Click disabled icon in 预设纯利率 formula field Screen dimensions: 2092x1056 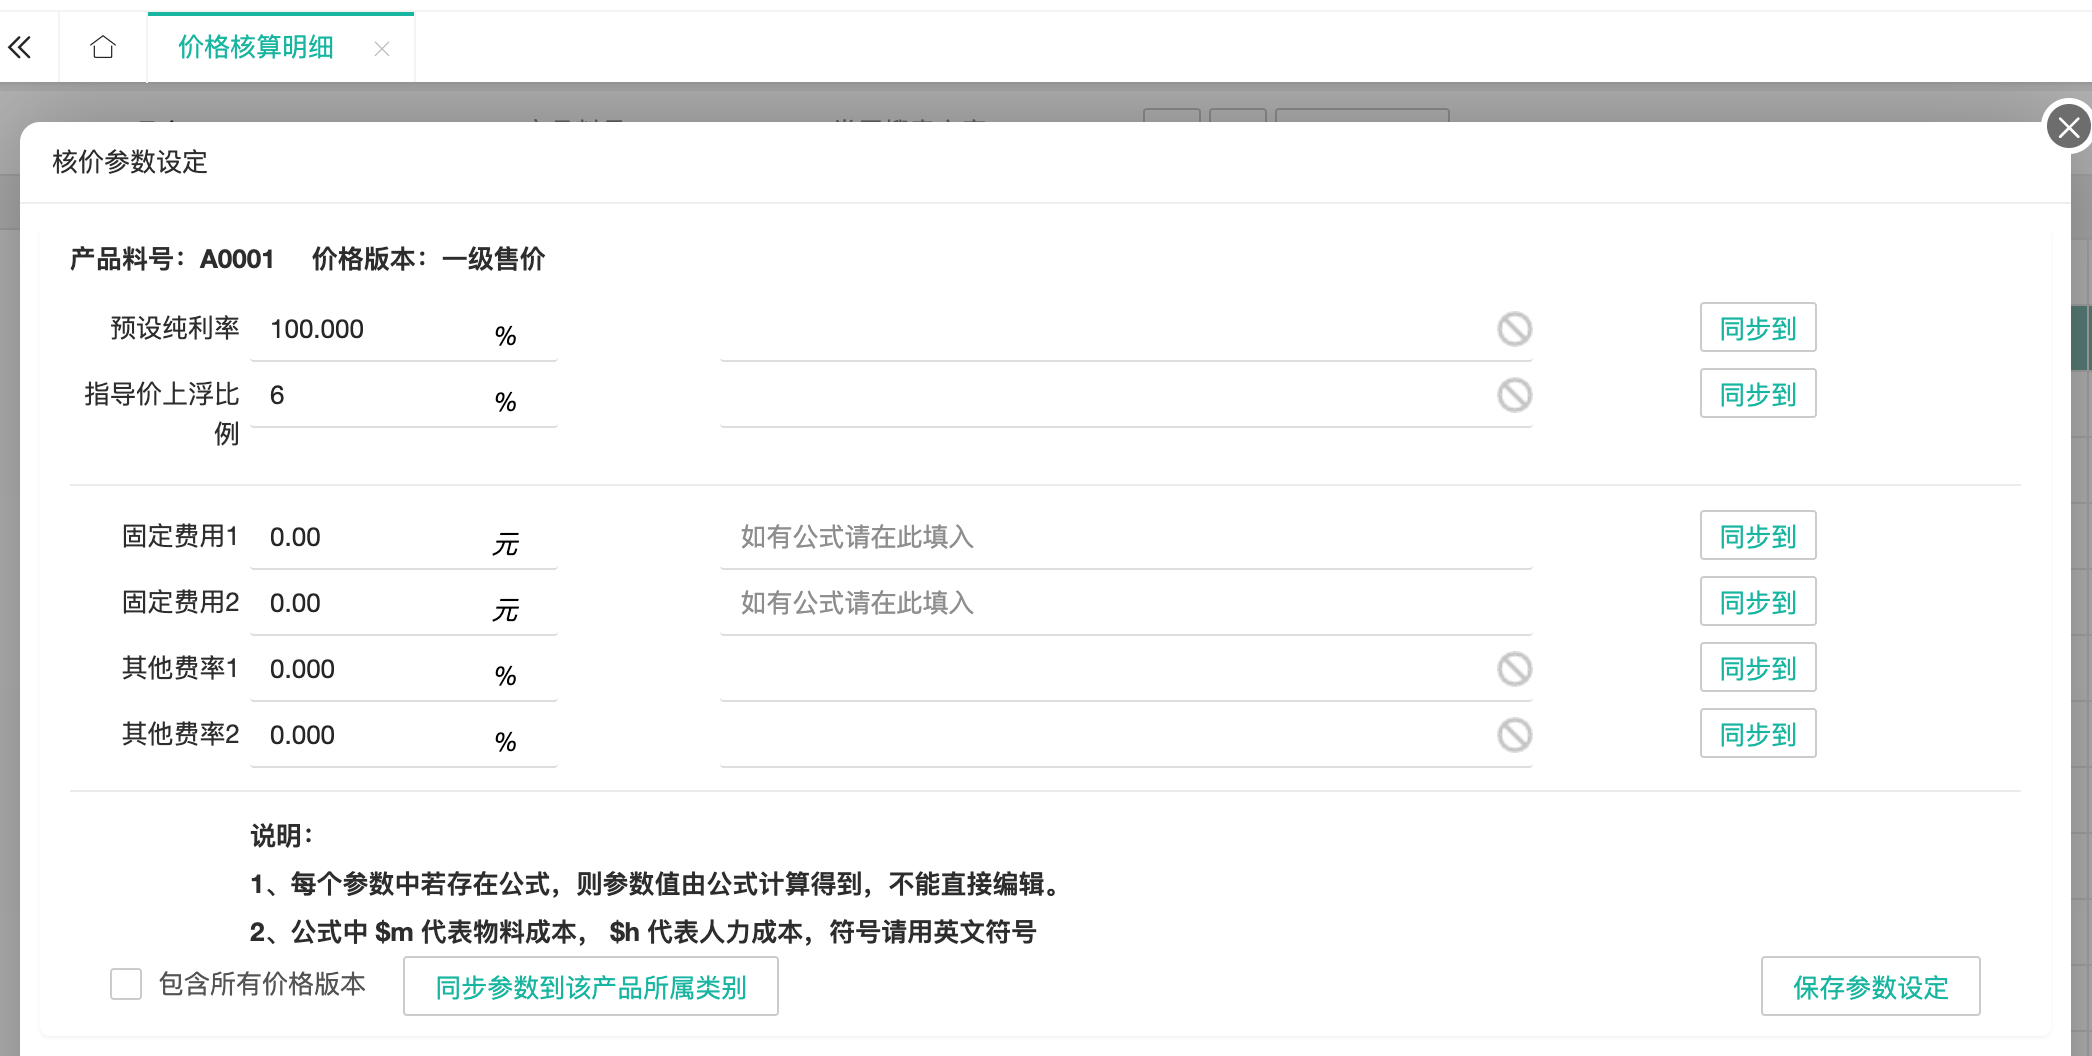(x=1514, y=329)
